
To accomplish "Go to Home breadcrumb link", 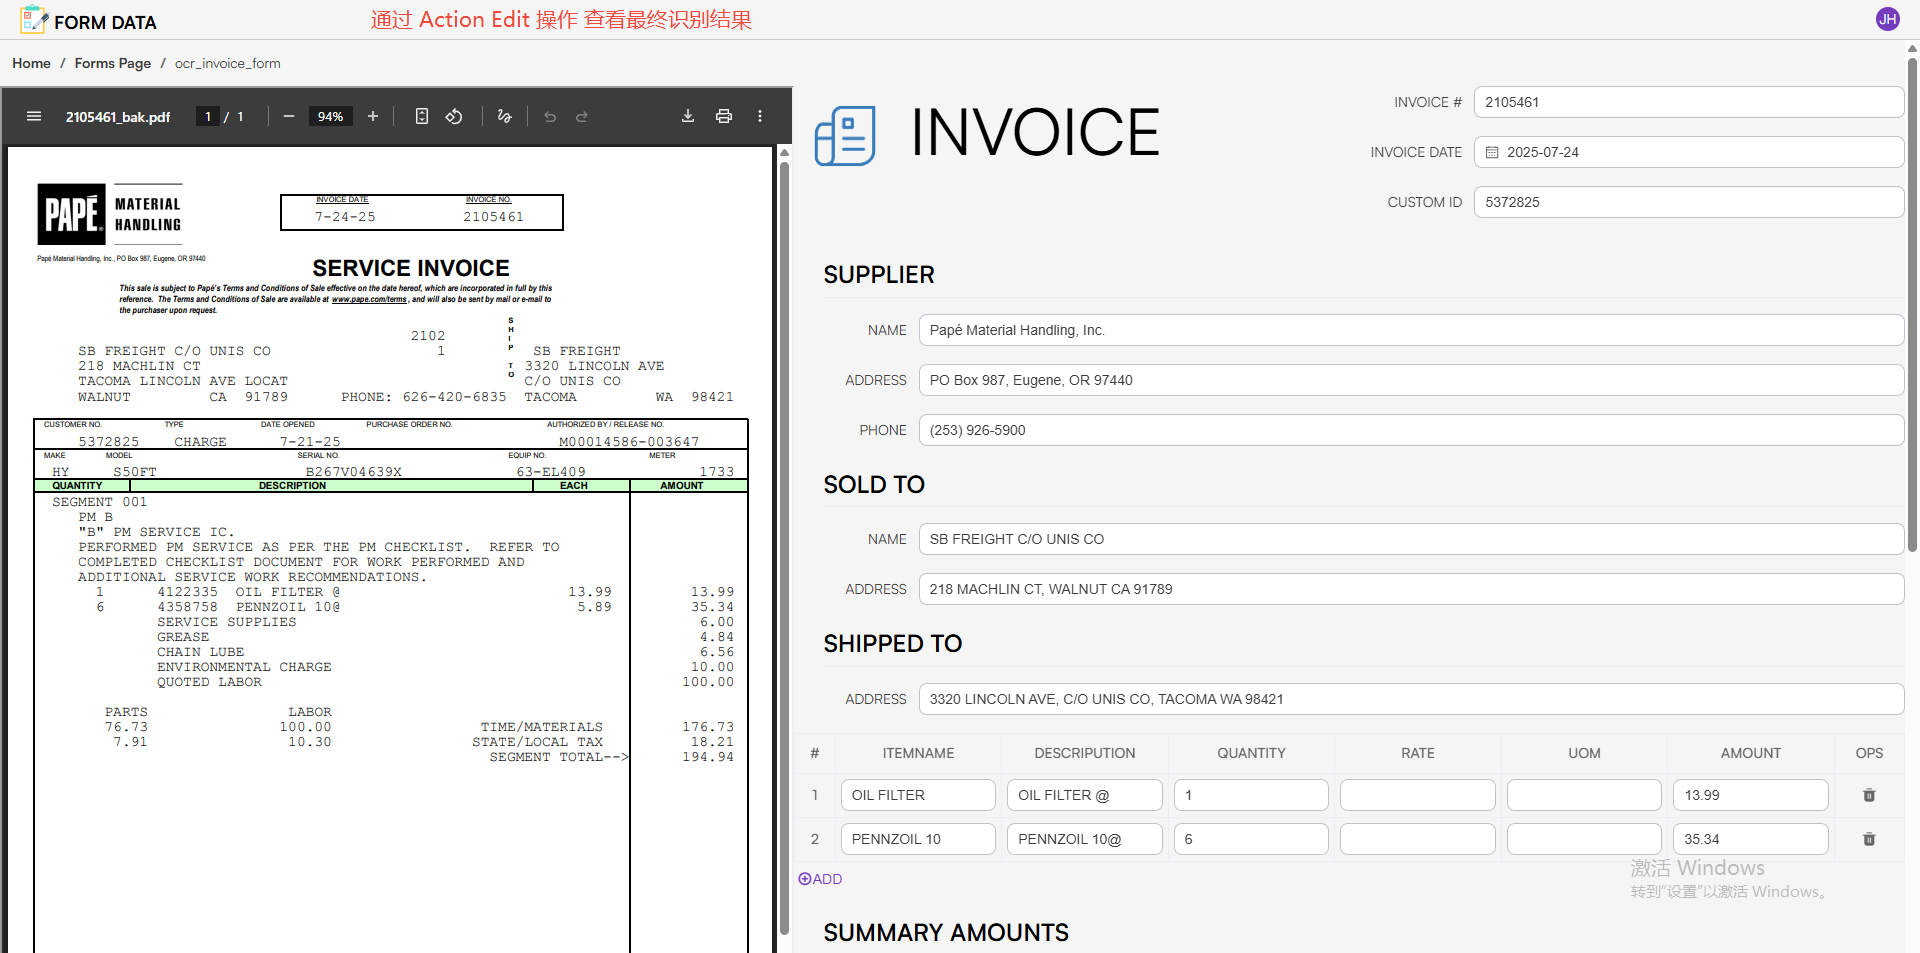I will pos(31,63).
